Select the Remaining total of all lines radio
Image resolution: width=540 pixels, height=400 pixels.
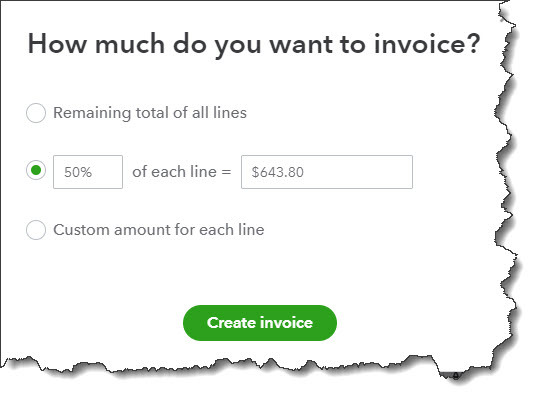[36, 113]
